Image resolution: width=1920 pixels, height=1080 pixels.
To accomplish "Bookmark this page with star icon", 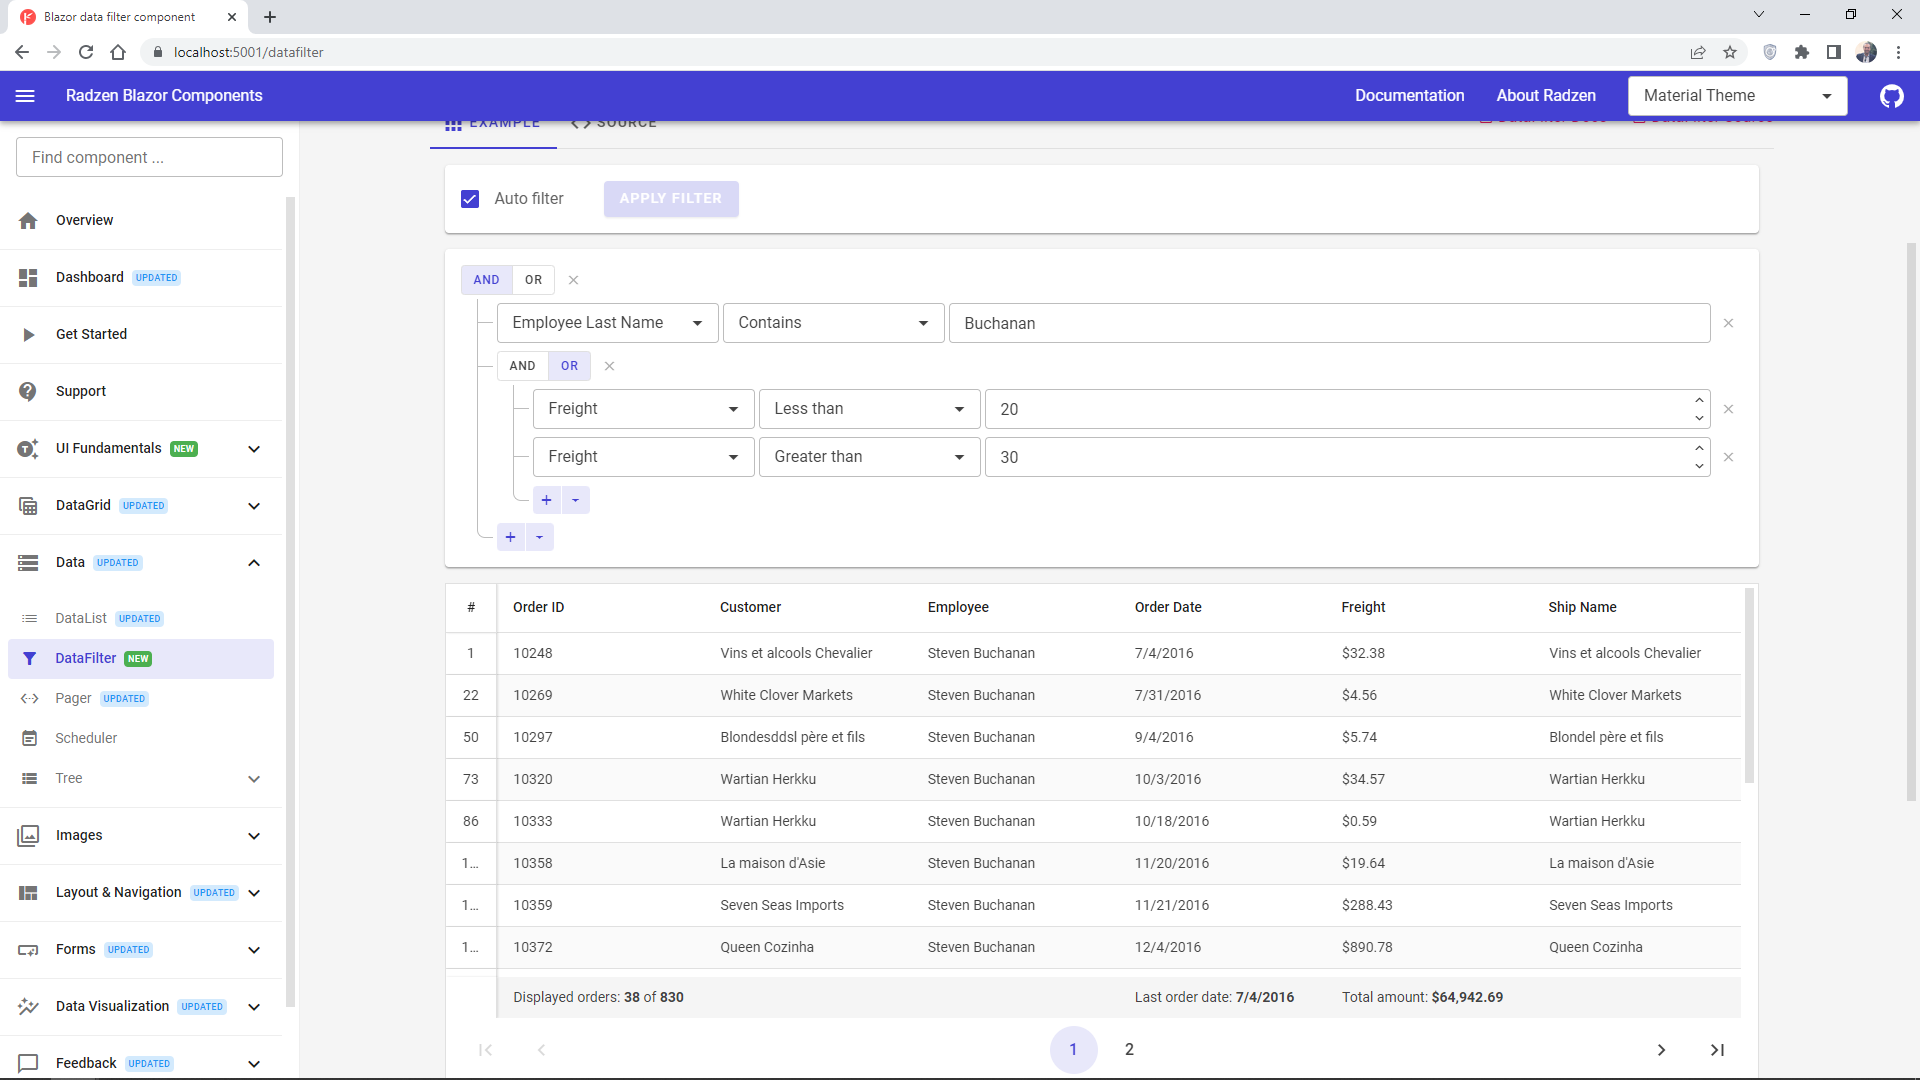I will (x=1730, y=52).
